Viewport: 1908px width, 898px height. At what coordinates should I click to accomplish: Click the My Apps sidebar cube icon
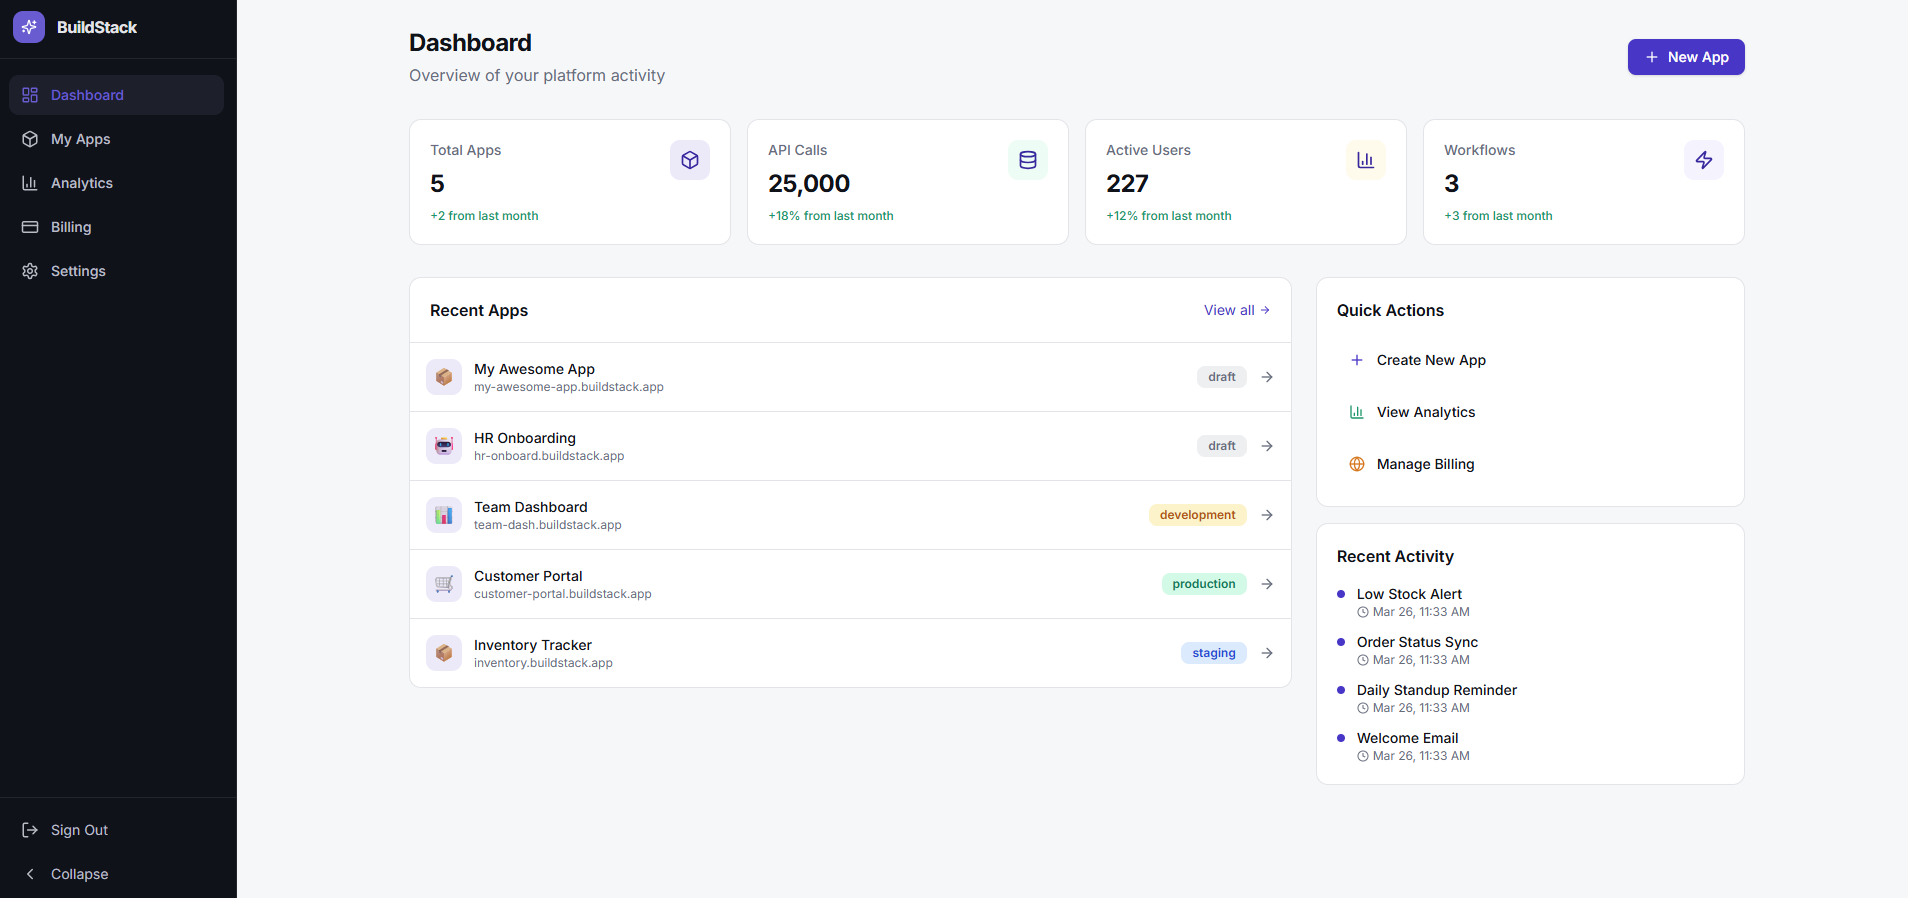(x=30, y=139)
